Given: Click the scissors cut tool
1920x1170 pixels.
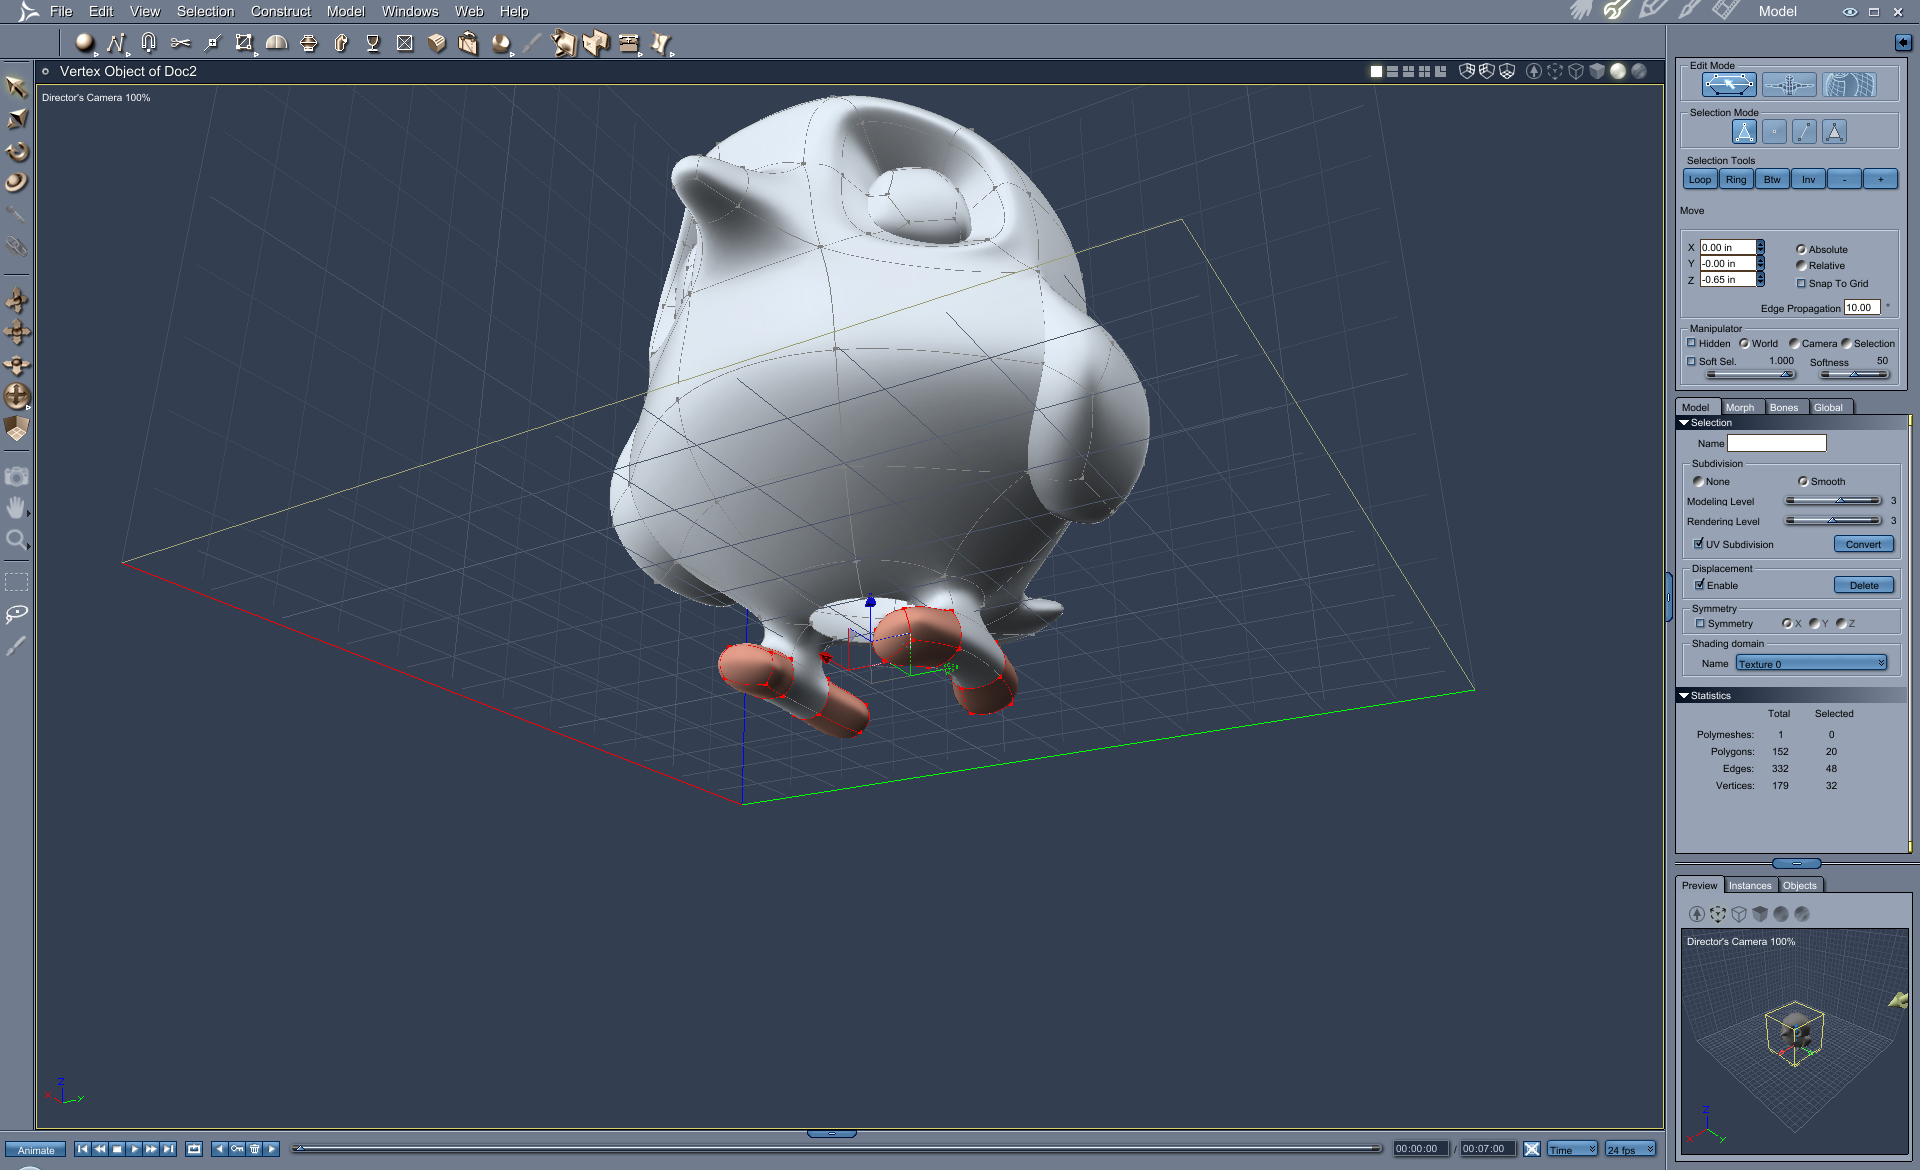Looking at the screenshot, I should click(180, 42).
